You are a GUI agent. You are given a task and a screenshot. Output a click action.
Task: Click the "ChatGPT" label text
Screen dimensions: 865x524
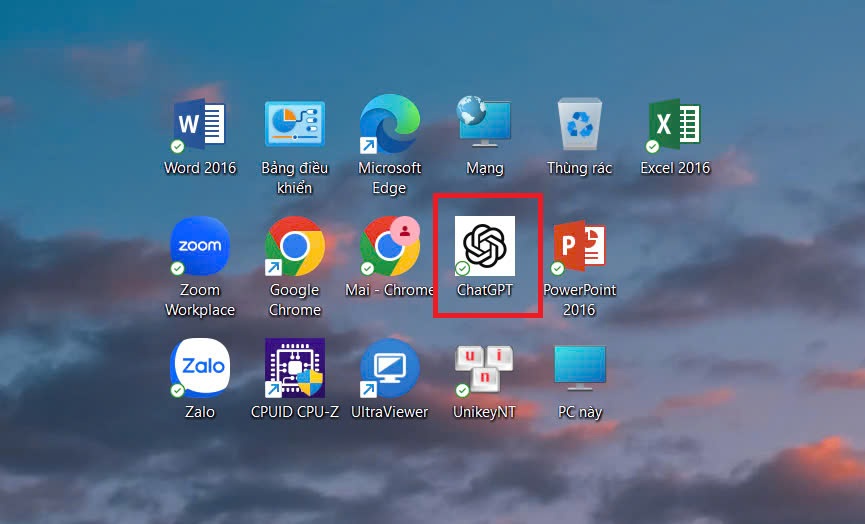[484, 290]
